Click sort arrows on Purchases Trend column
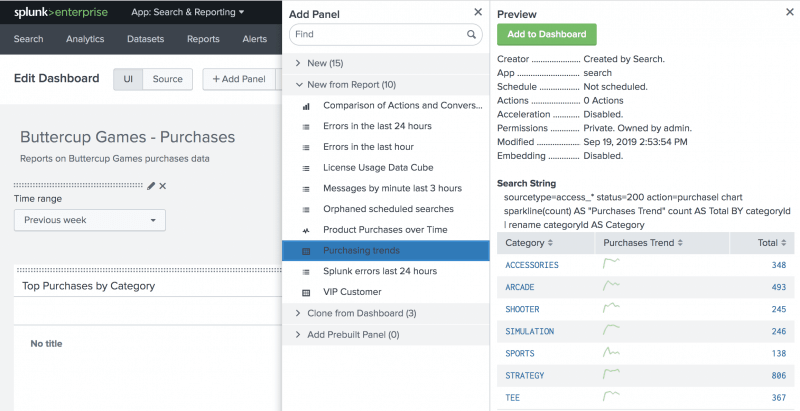Screen dimensions: 800x411 680,243
